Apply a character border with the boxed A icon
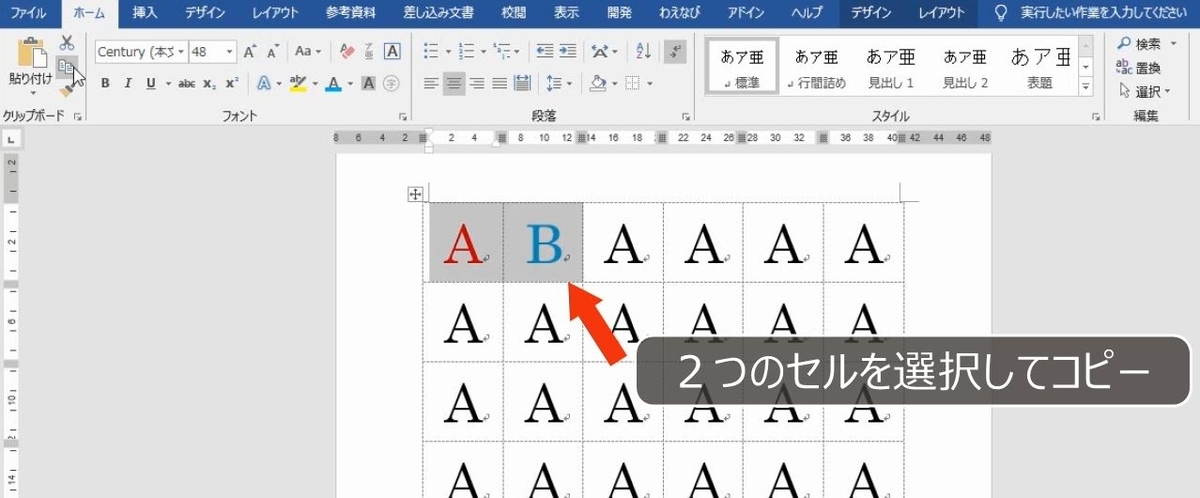Viewport: 1200px width, 498px height. click(392, 52)
